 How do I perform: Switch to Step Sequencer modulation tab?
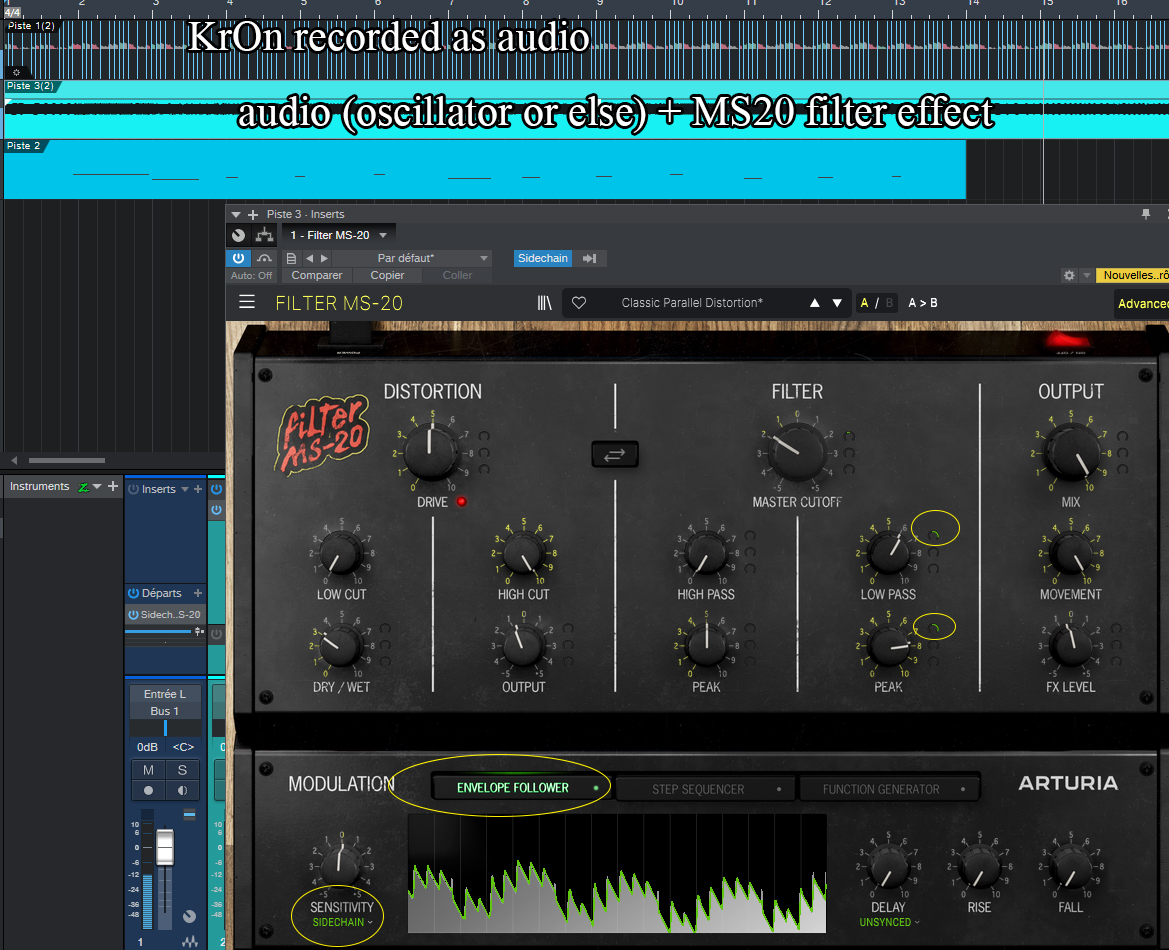pos(703,789)
